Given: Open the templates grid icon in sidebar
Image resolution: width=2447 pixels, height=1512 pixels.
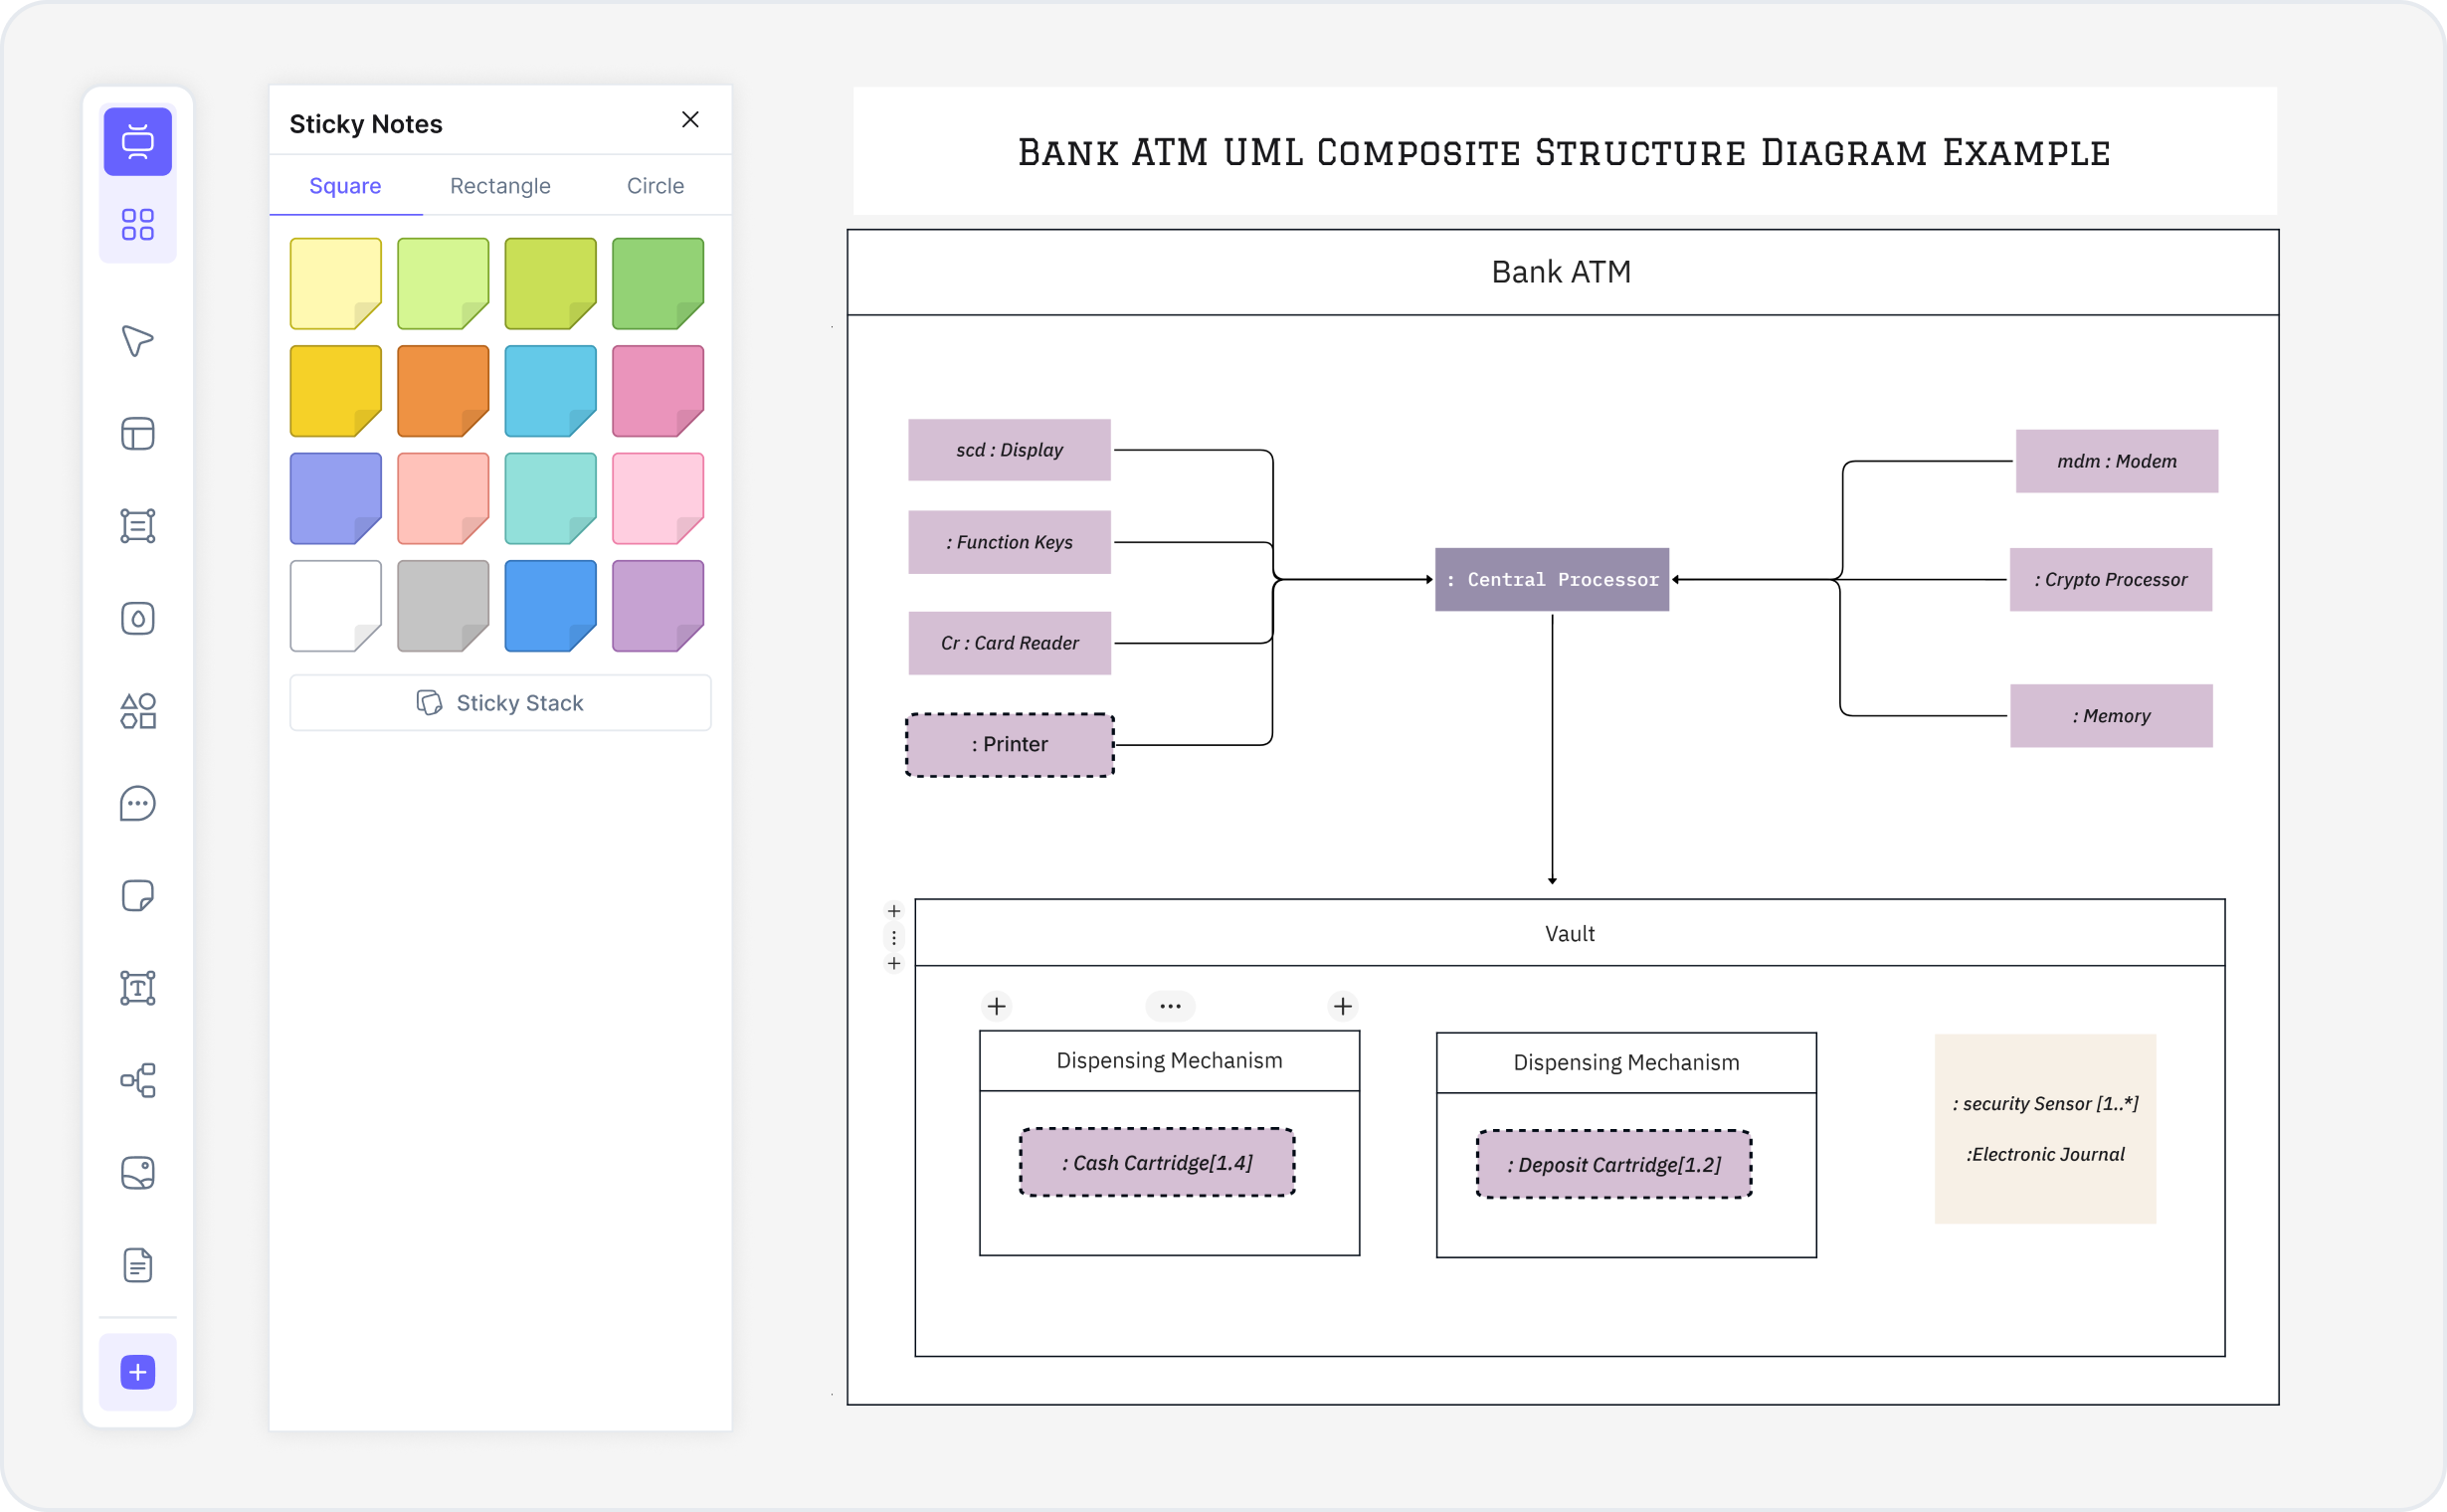Looking at the screenshot, I should (x=138, y=224).
